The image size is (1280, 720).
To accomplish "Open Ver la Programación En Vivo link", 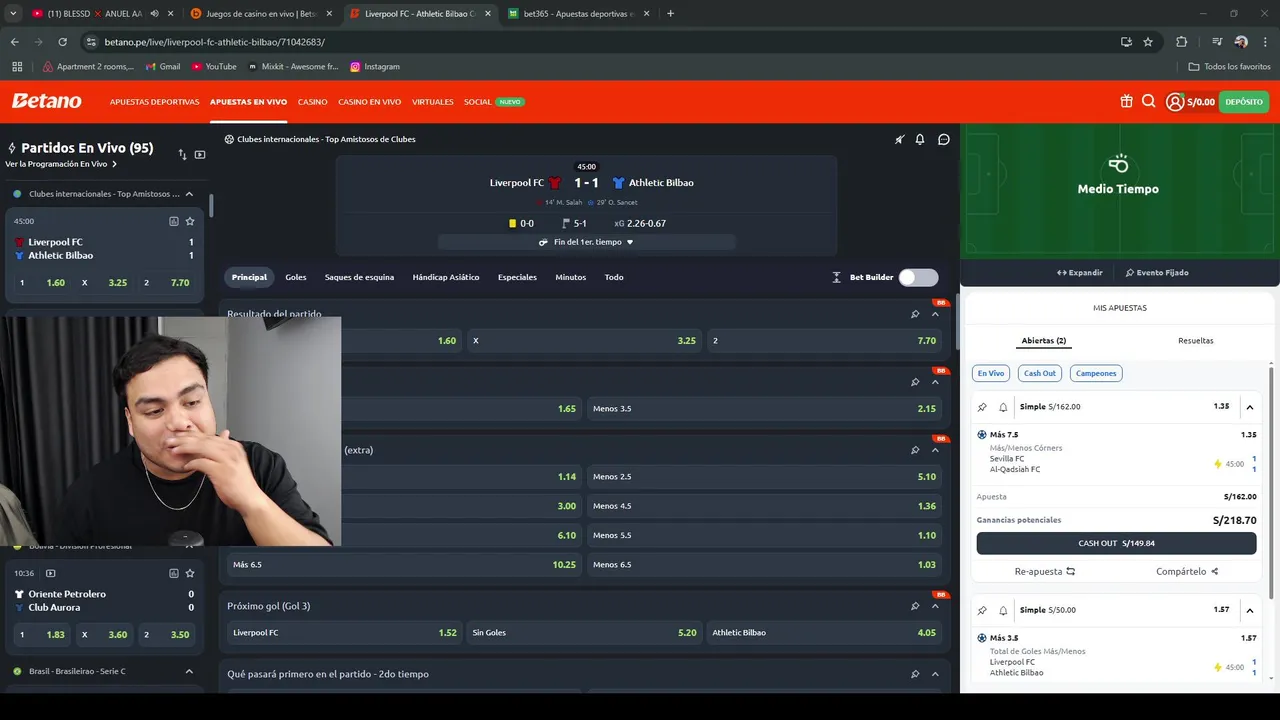I will point(61,164).
